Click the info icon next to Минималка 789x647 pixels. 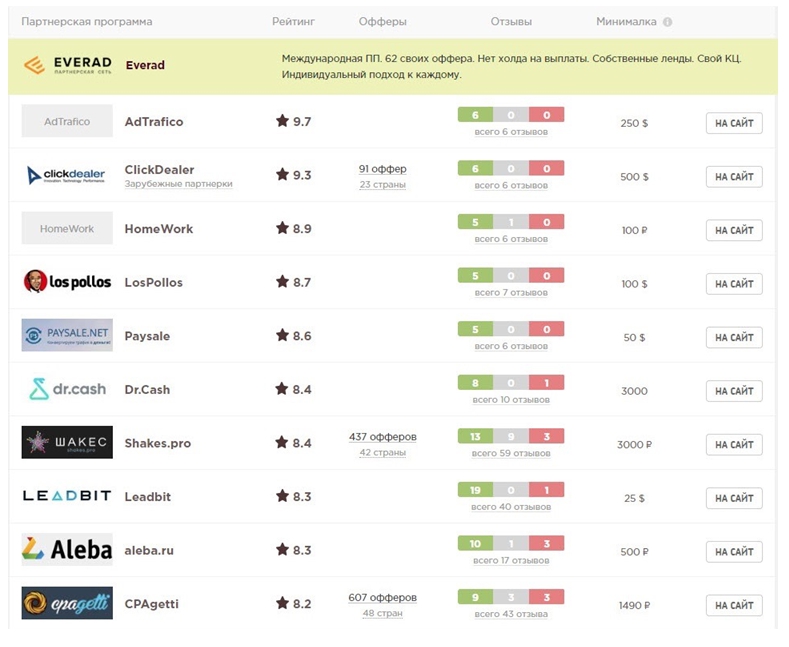click(667, 22)
